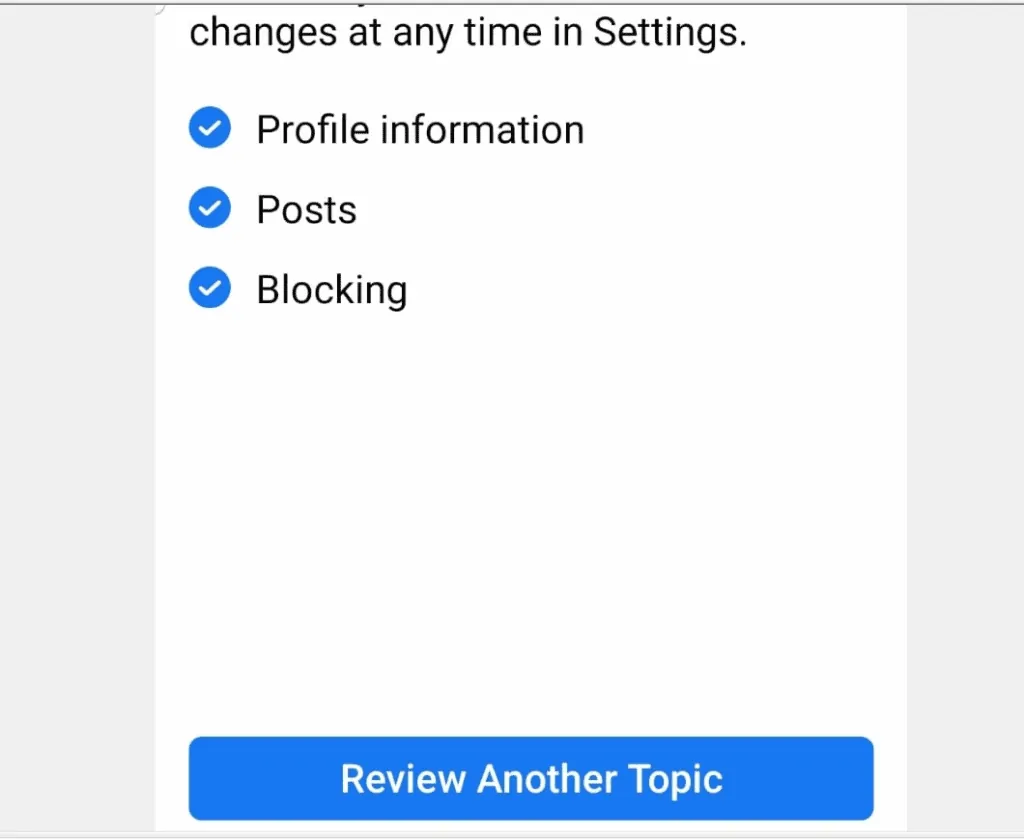The height and width of the screenshot is (839, 1024).
Task: Click the blue checkmark beside Profile information
Action: coord(210,127)
